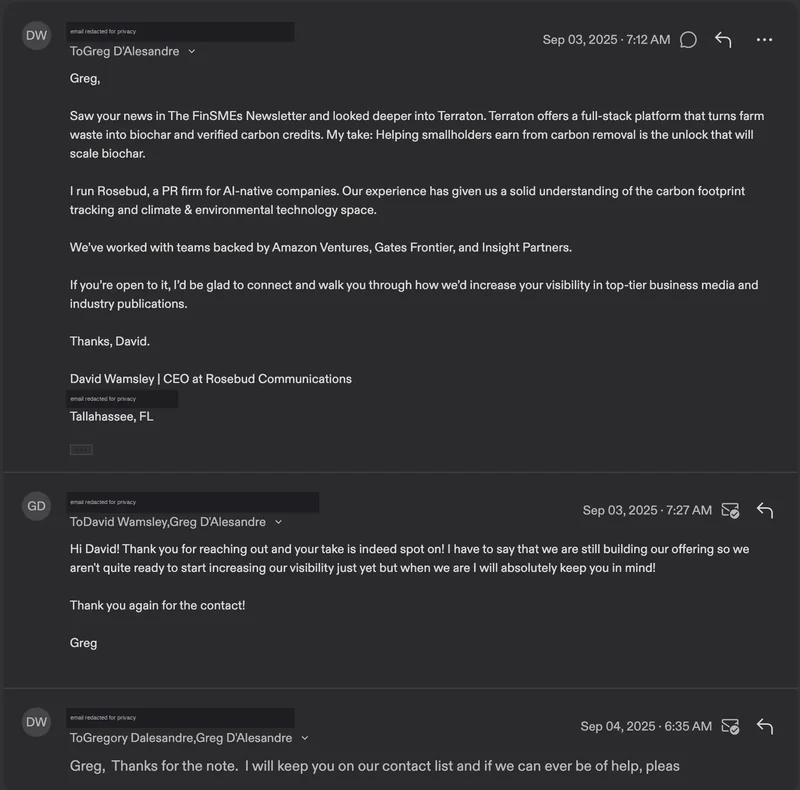Open comment bubble on first email

coord(688,40)
